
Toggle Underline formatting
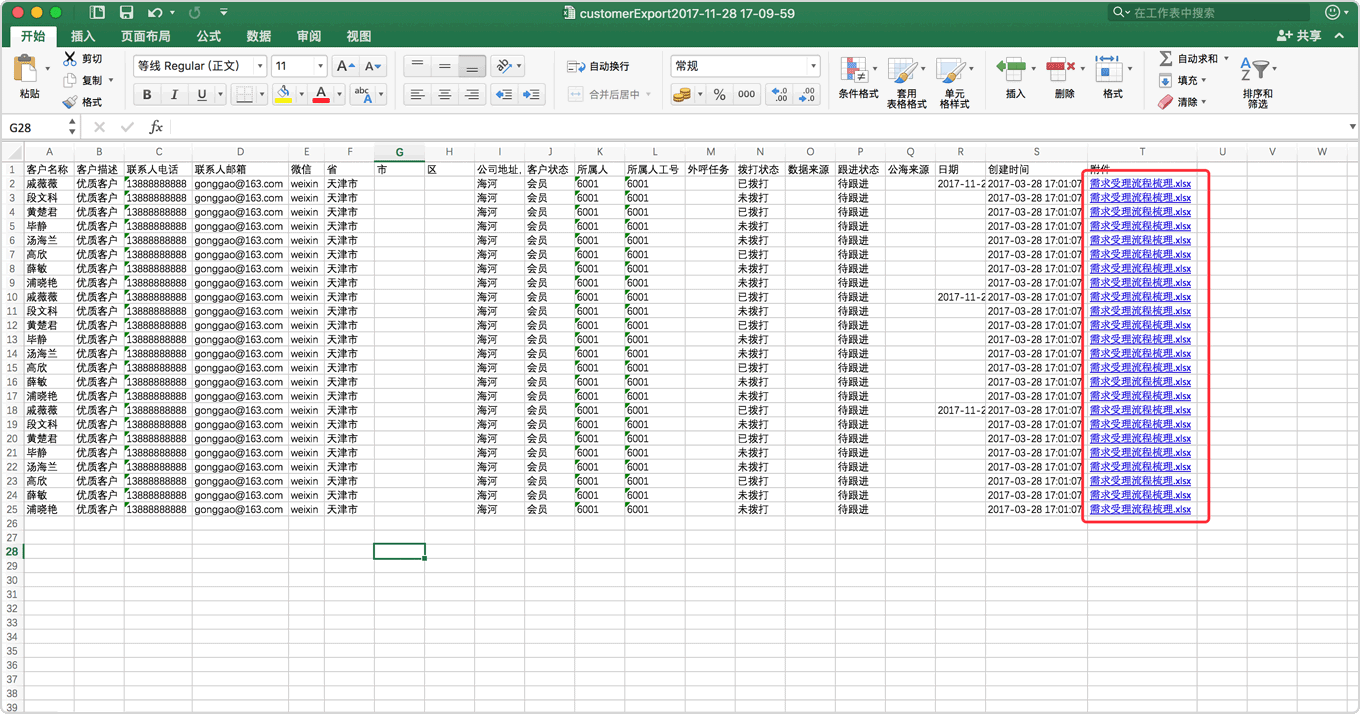202,95
